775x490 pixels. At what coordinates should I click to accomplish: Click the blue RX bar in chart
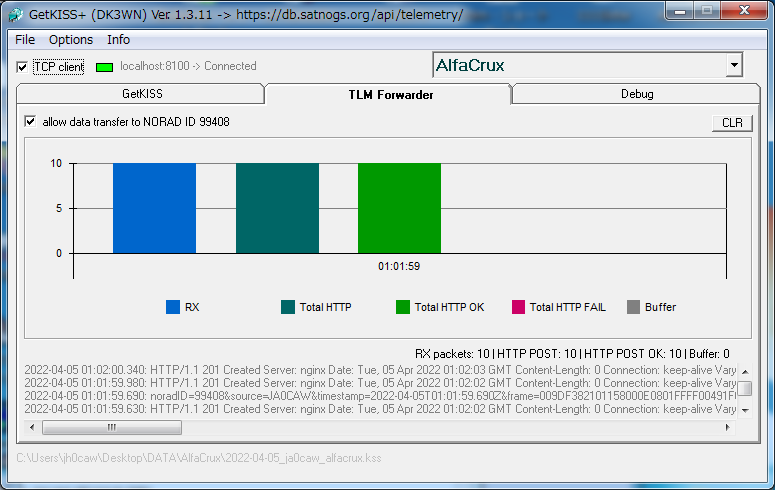(x=154, y=208)
